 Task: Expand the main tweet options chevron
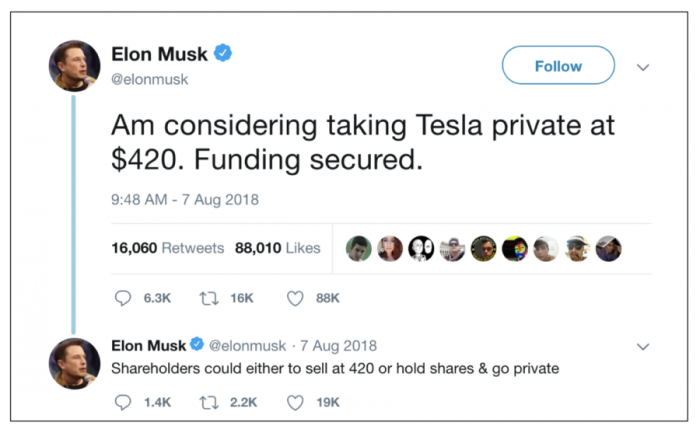[643, 67]
